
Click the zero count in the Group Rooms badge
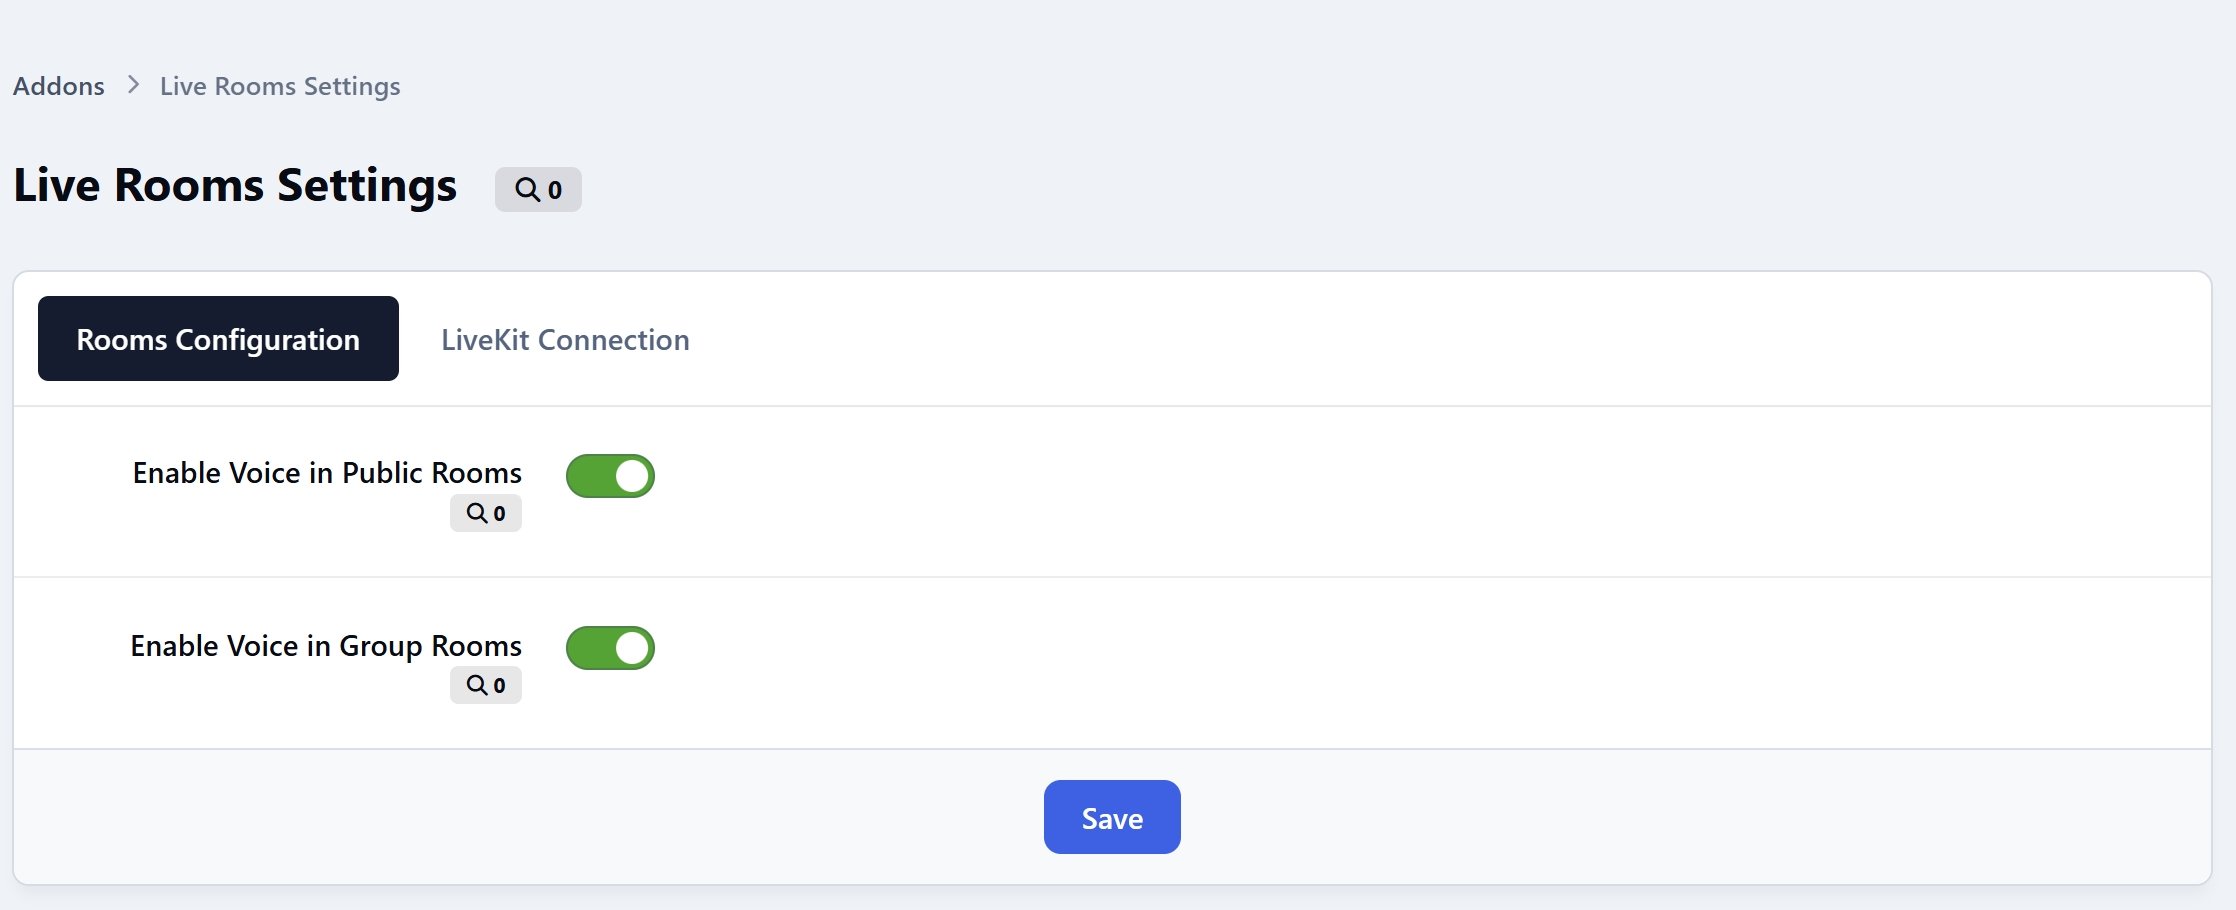coord(499,686)
